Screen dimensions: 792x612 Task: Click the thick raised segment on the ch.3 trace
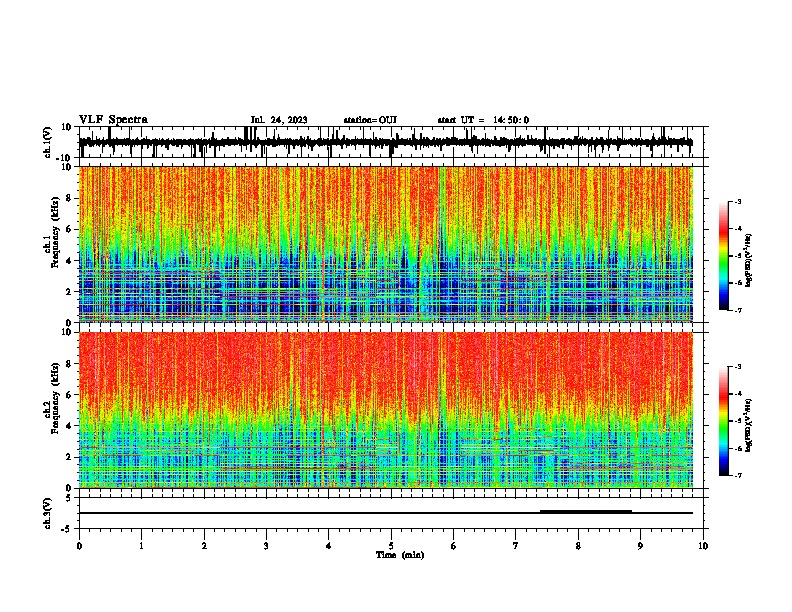[x=586, y=512]
